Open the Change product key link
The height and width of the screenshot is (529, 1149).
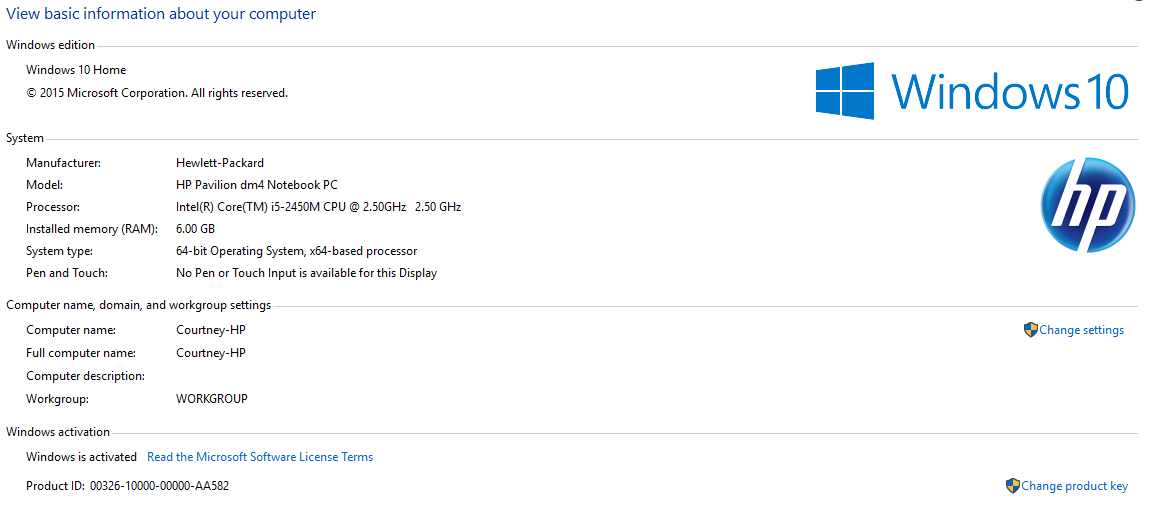(1074, 486)
